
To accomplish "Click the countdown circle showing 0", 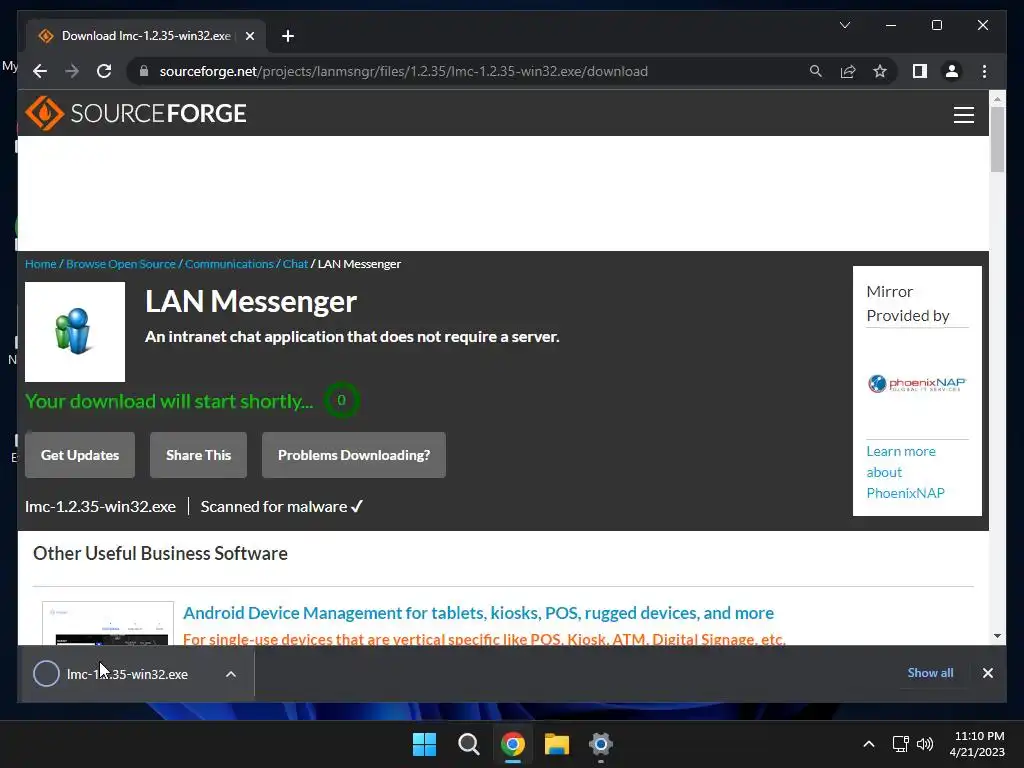I will [x=341, y=400].
